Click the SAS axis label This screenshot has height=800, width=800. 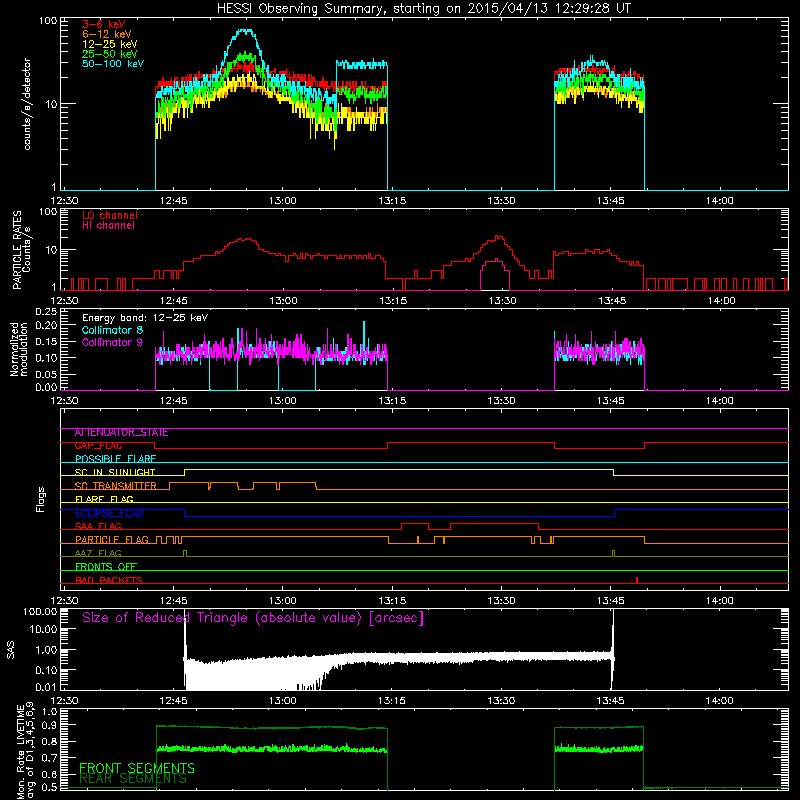pyautogui.click(x=11, y=650)
